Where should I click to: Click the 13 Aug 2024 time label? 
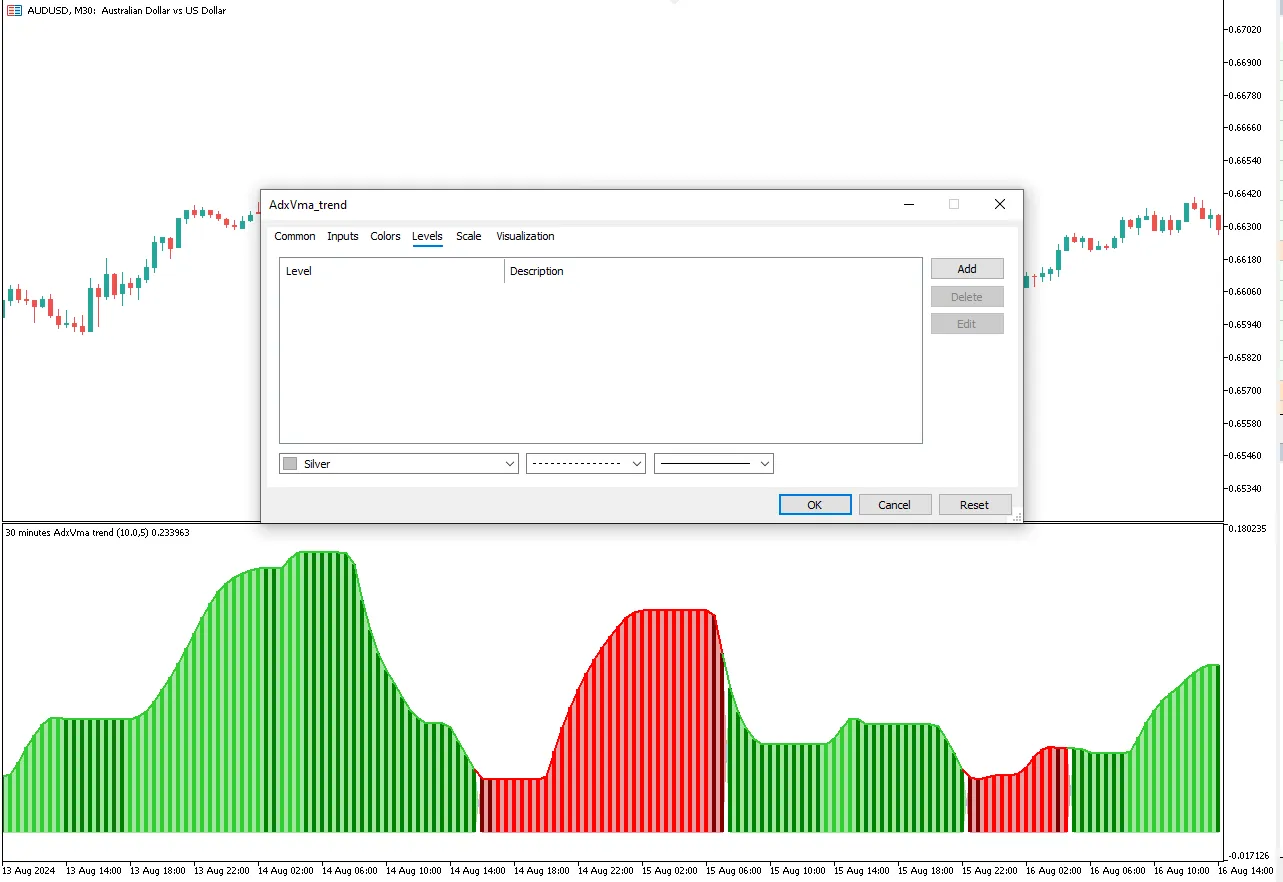tap(30, 871)
